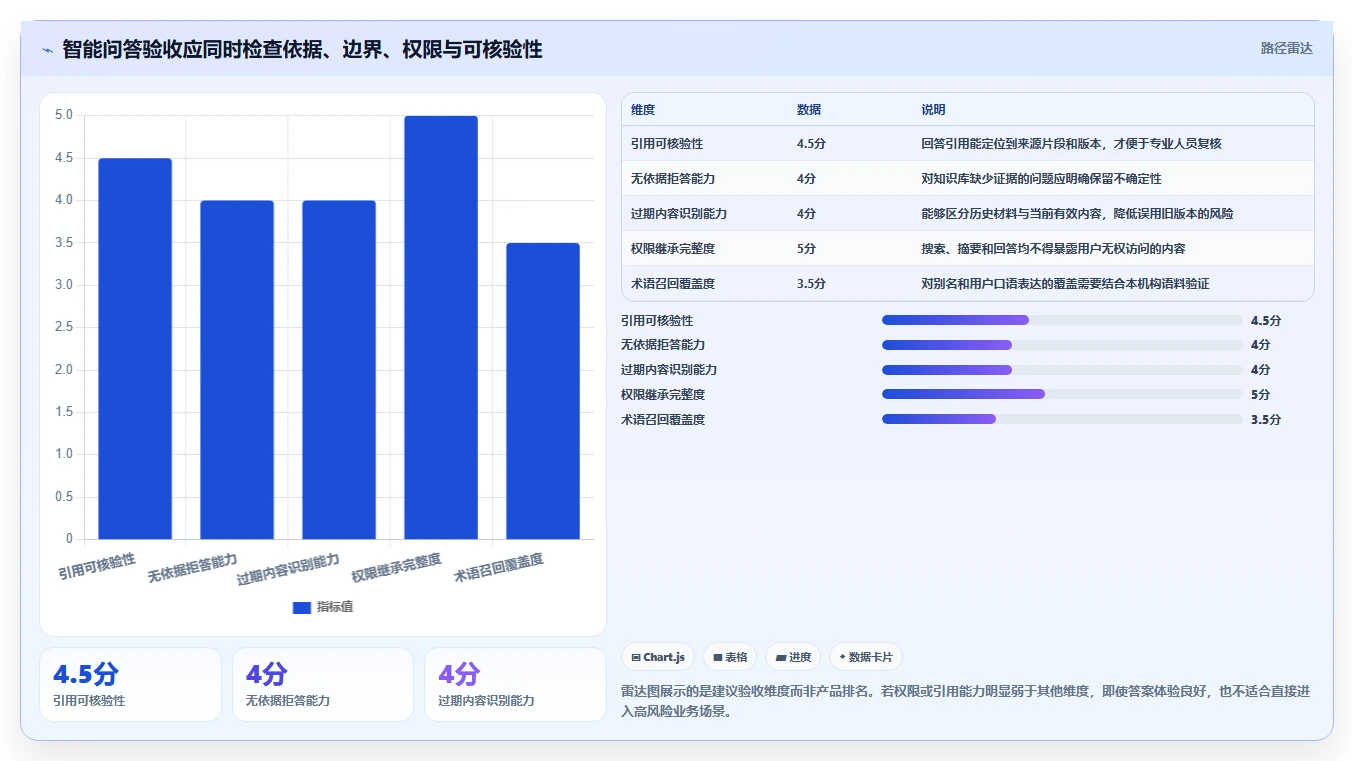Click the chart bar for 无依据拒答能力
The width and height of the screenshot is (1354, 761).
coord(237,370)
